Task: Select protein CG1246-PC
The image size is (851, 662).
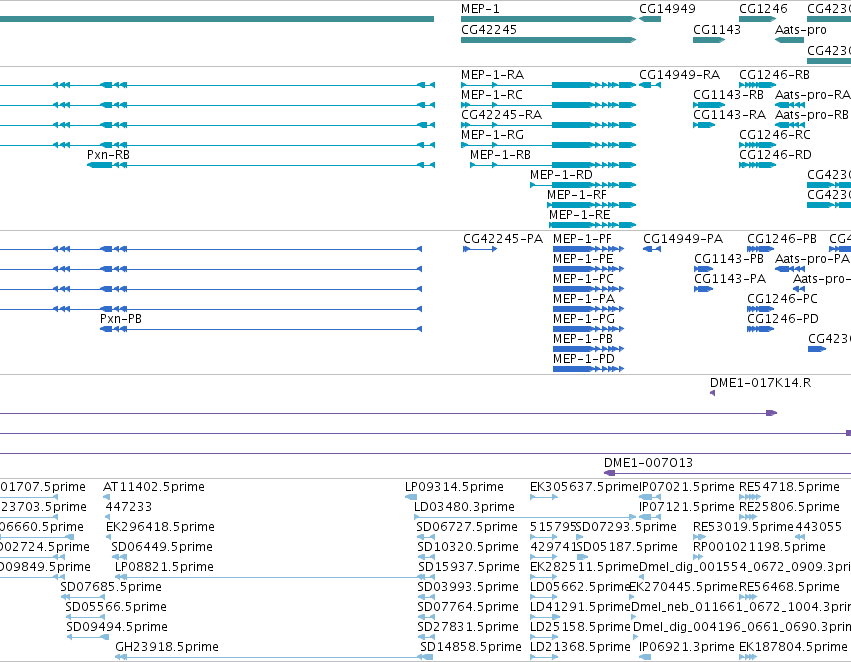Action: click(x=782, y=300)
